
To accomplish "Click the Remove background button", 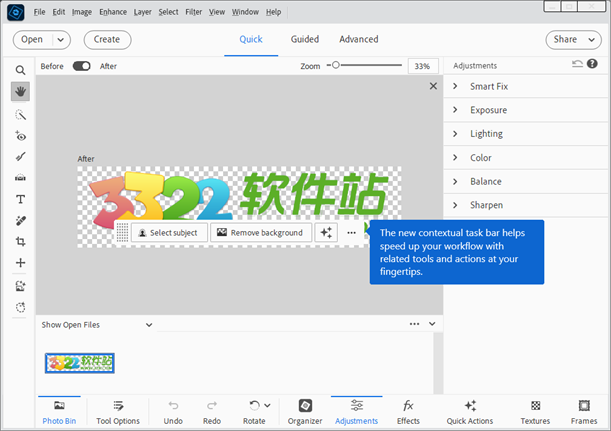I will pos(260,233).
